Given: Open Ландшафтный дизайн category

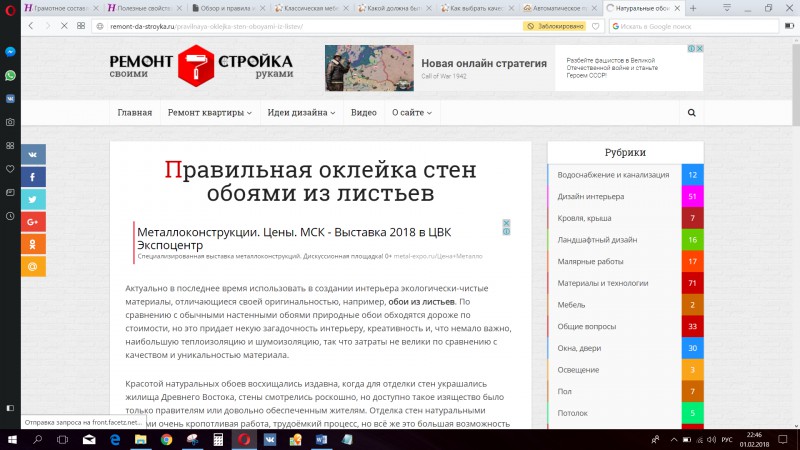Looking at the screenshot, I should pyautogui.click(x=597, y=240).
